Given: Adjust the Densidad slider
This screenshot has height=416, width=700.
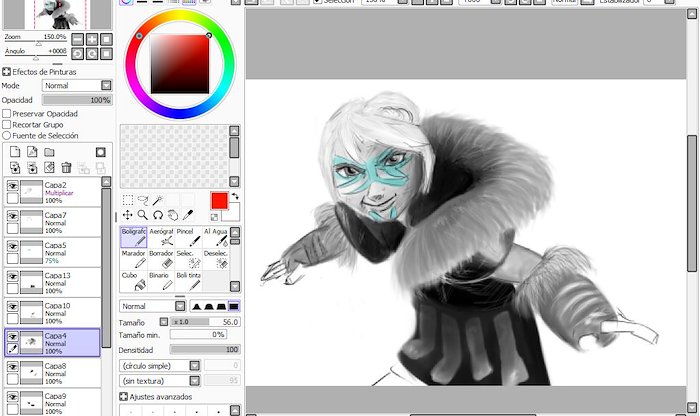Looking at the screenshot, I should coord(205,349).
